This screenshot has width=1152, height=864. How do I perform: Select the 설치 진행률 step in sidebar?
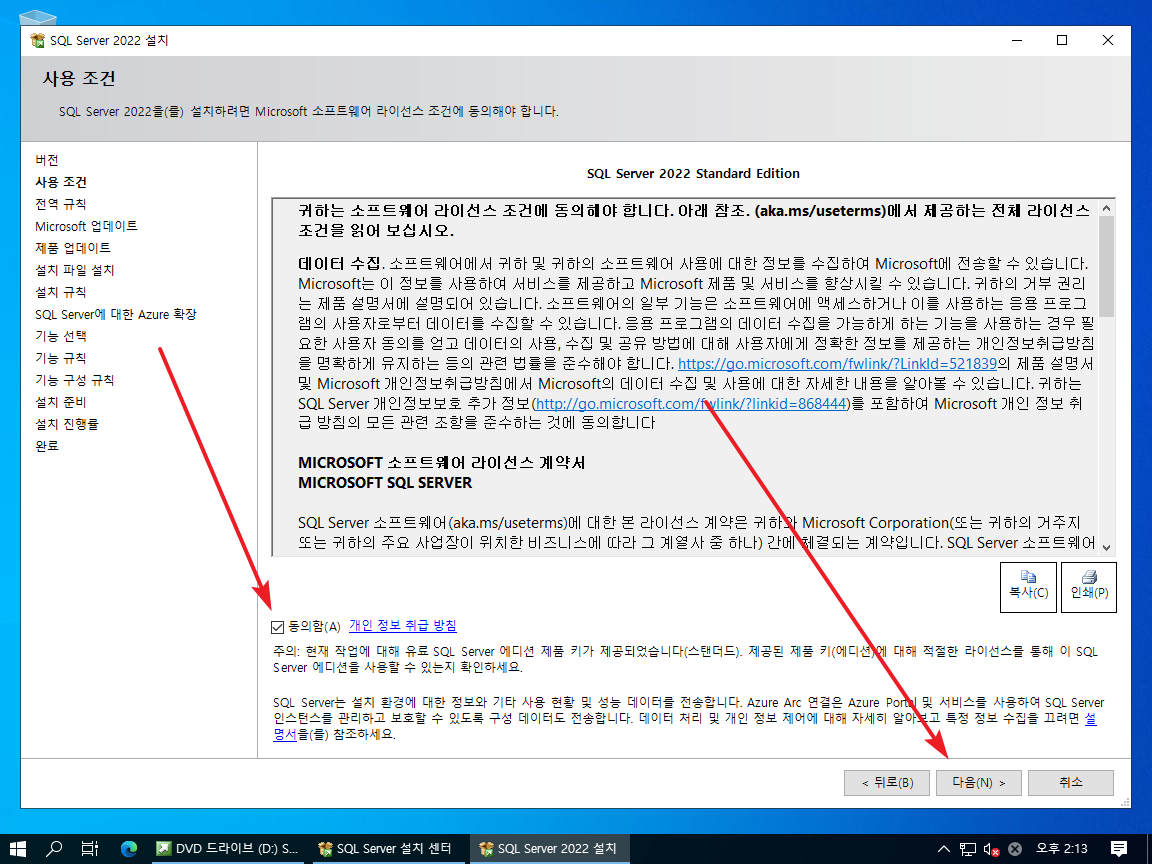pos(67,424)
